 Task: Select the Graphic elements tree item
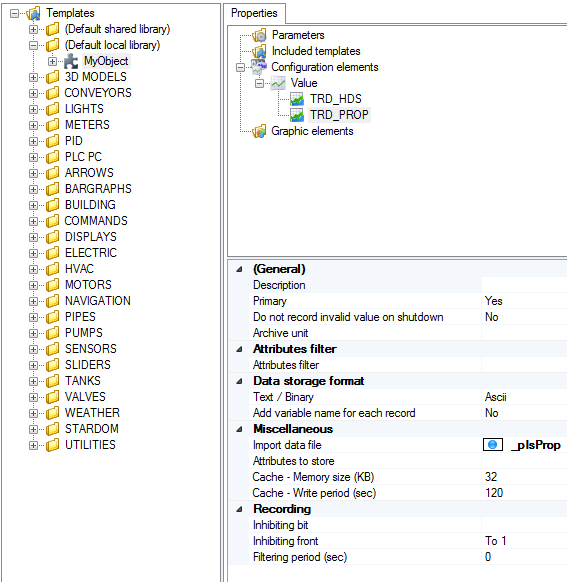point(312,131)
